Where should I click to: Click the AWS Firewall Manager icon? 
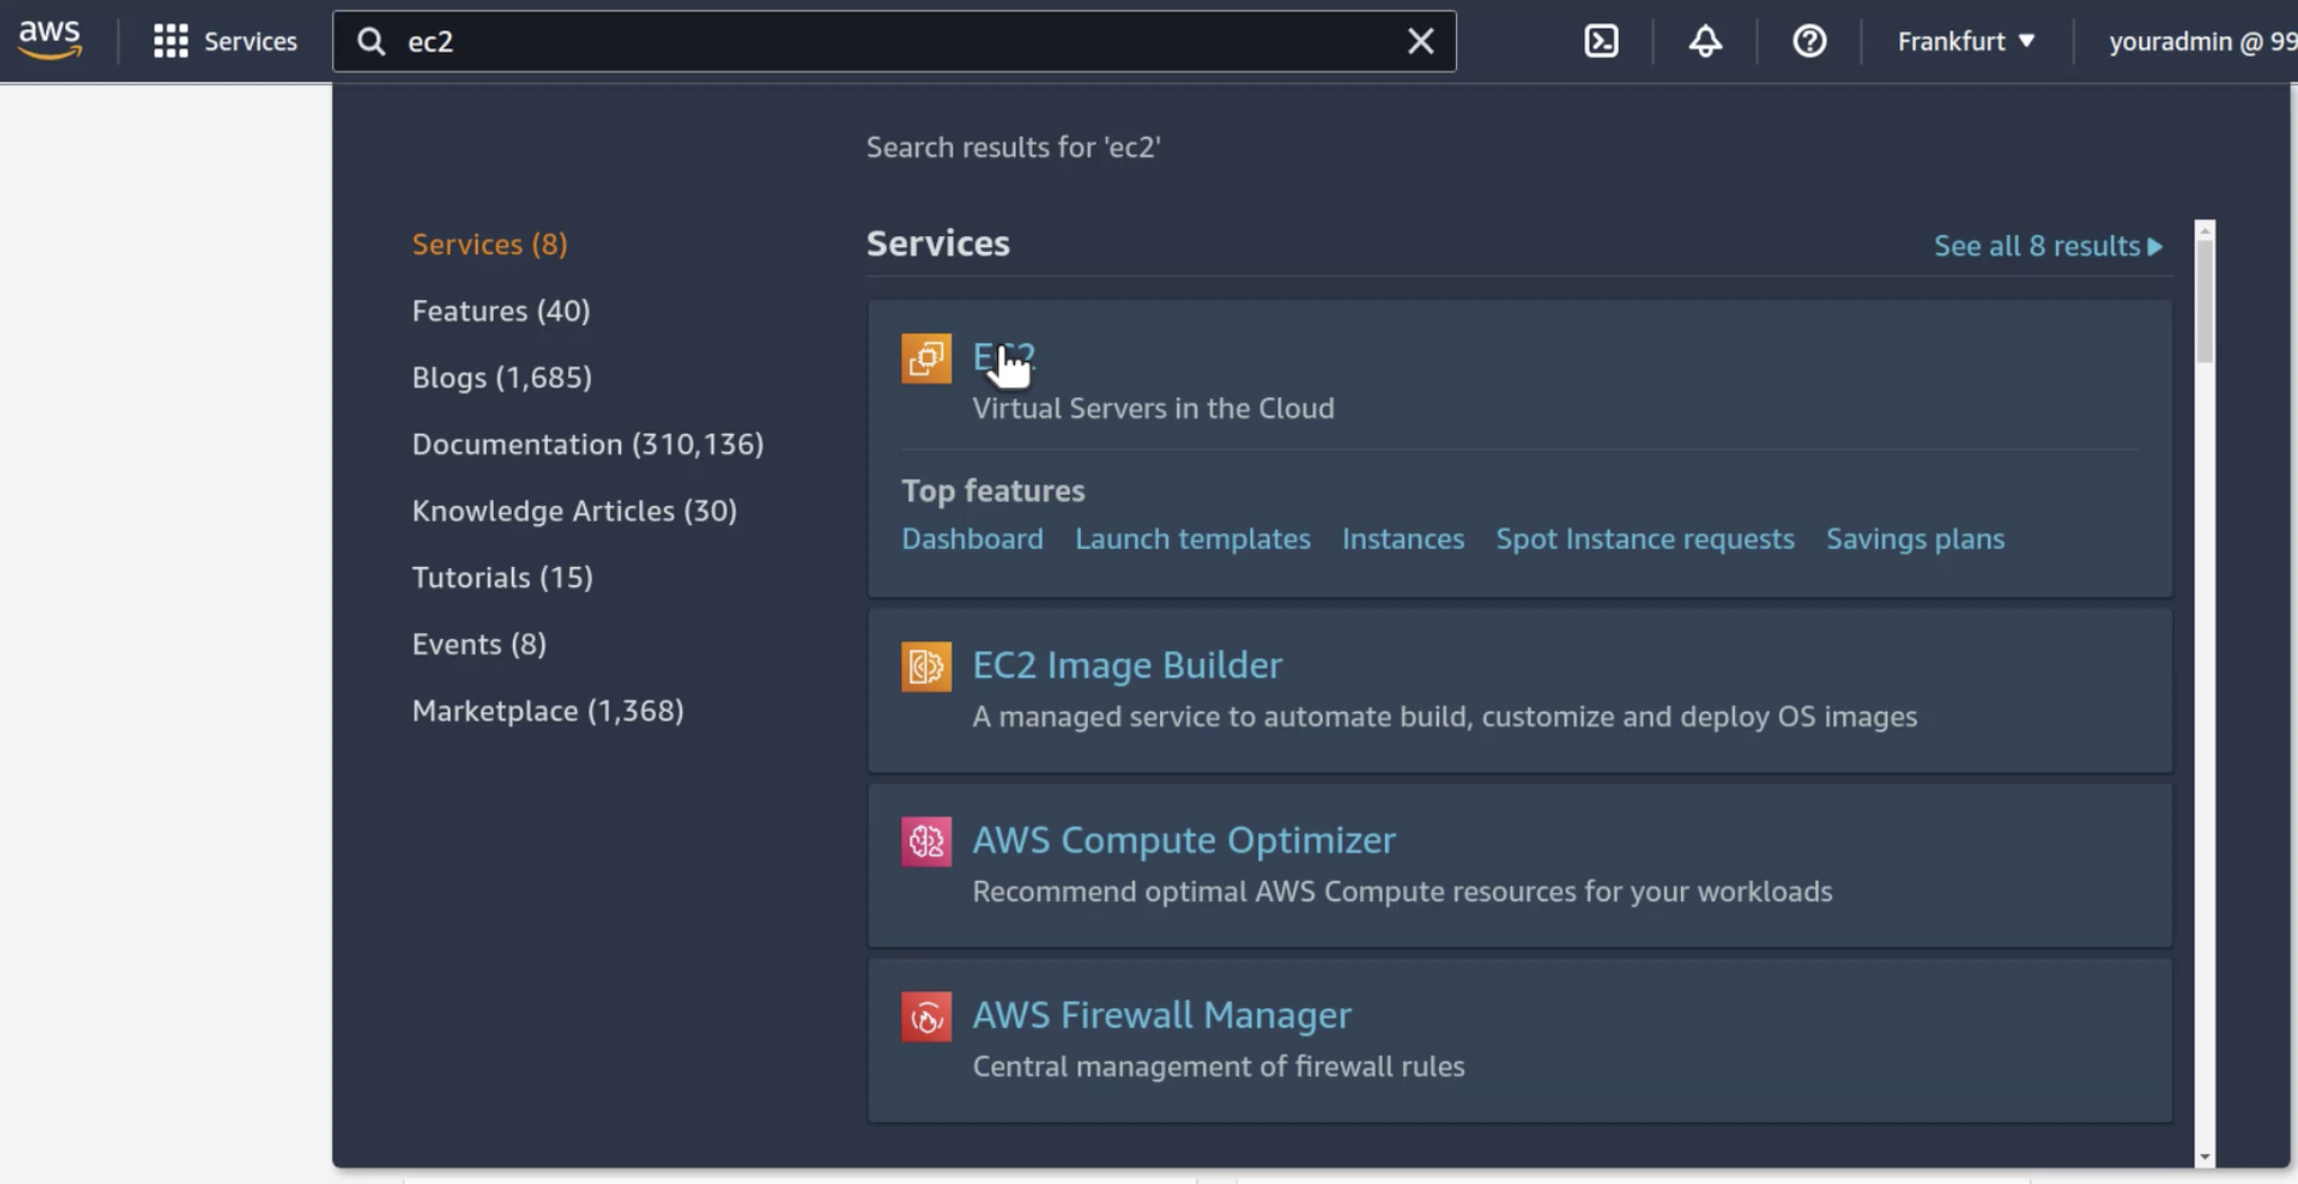925,1015
